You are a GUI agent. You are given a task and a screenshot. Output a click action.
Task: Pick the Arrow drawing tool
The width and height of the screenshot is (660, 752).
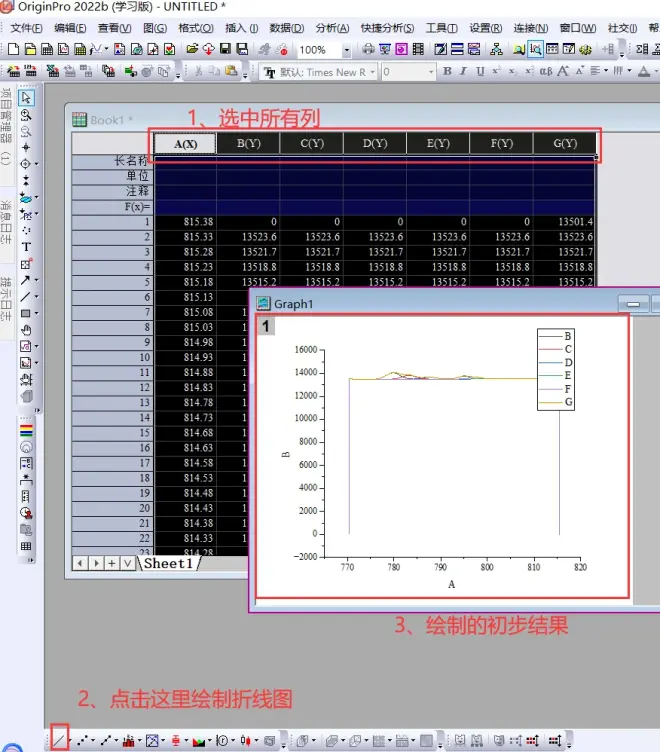(26, 280)
